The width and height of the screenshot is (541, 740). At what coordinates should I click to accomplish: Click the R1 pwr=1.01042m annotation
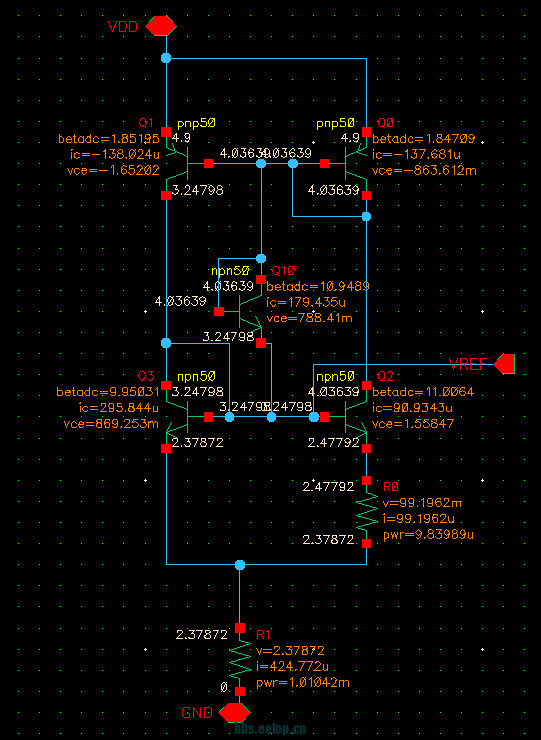(x=303, y=682)
